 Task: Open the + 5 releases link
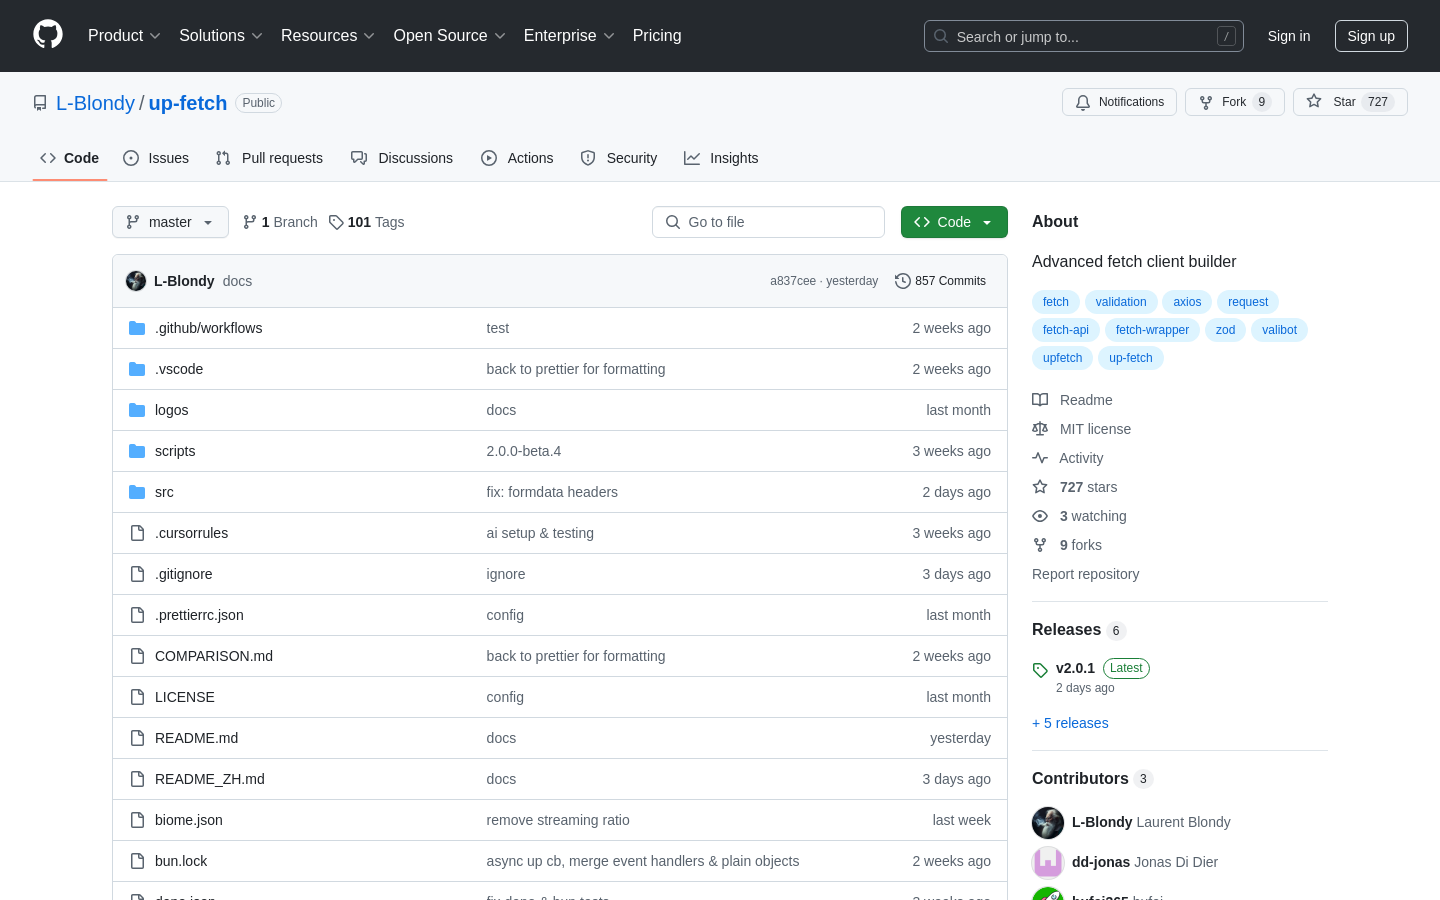(1070, 723)
